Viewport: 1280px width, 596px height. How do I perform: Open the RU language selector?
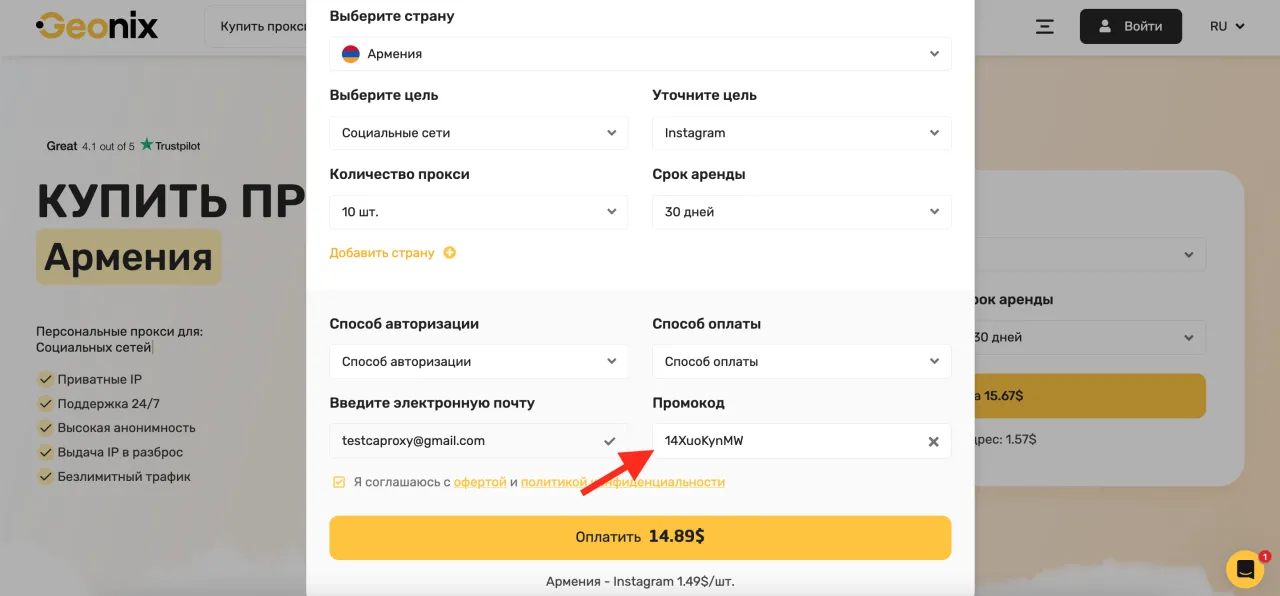tap(1226, 27)
